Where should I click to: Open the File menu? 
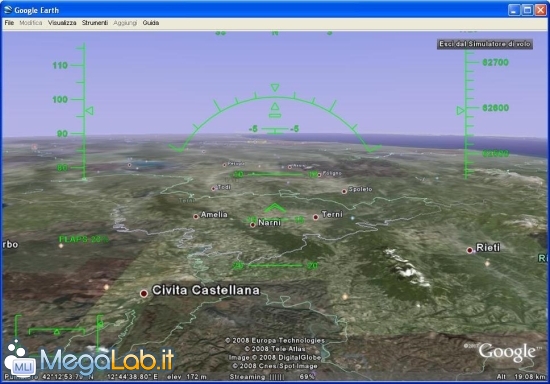pyautogui.click(x=9, y=23)
